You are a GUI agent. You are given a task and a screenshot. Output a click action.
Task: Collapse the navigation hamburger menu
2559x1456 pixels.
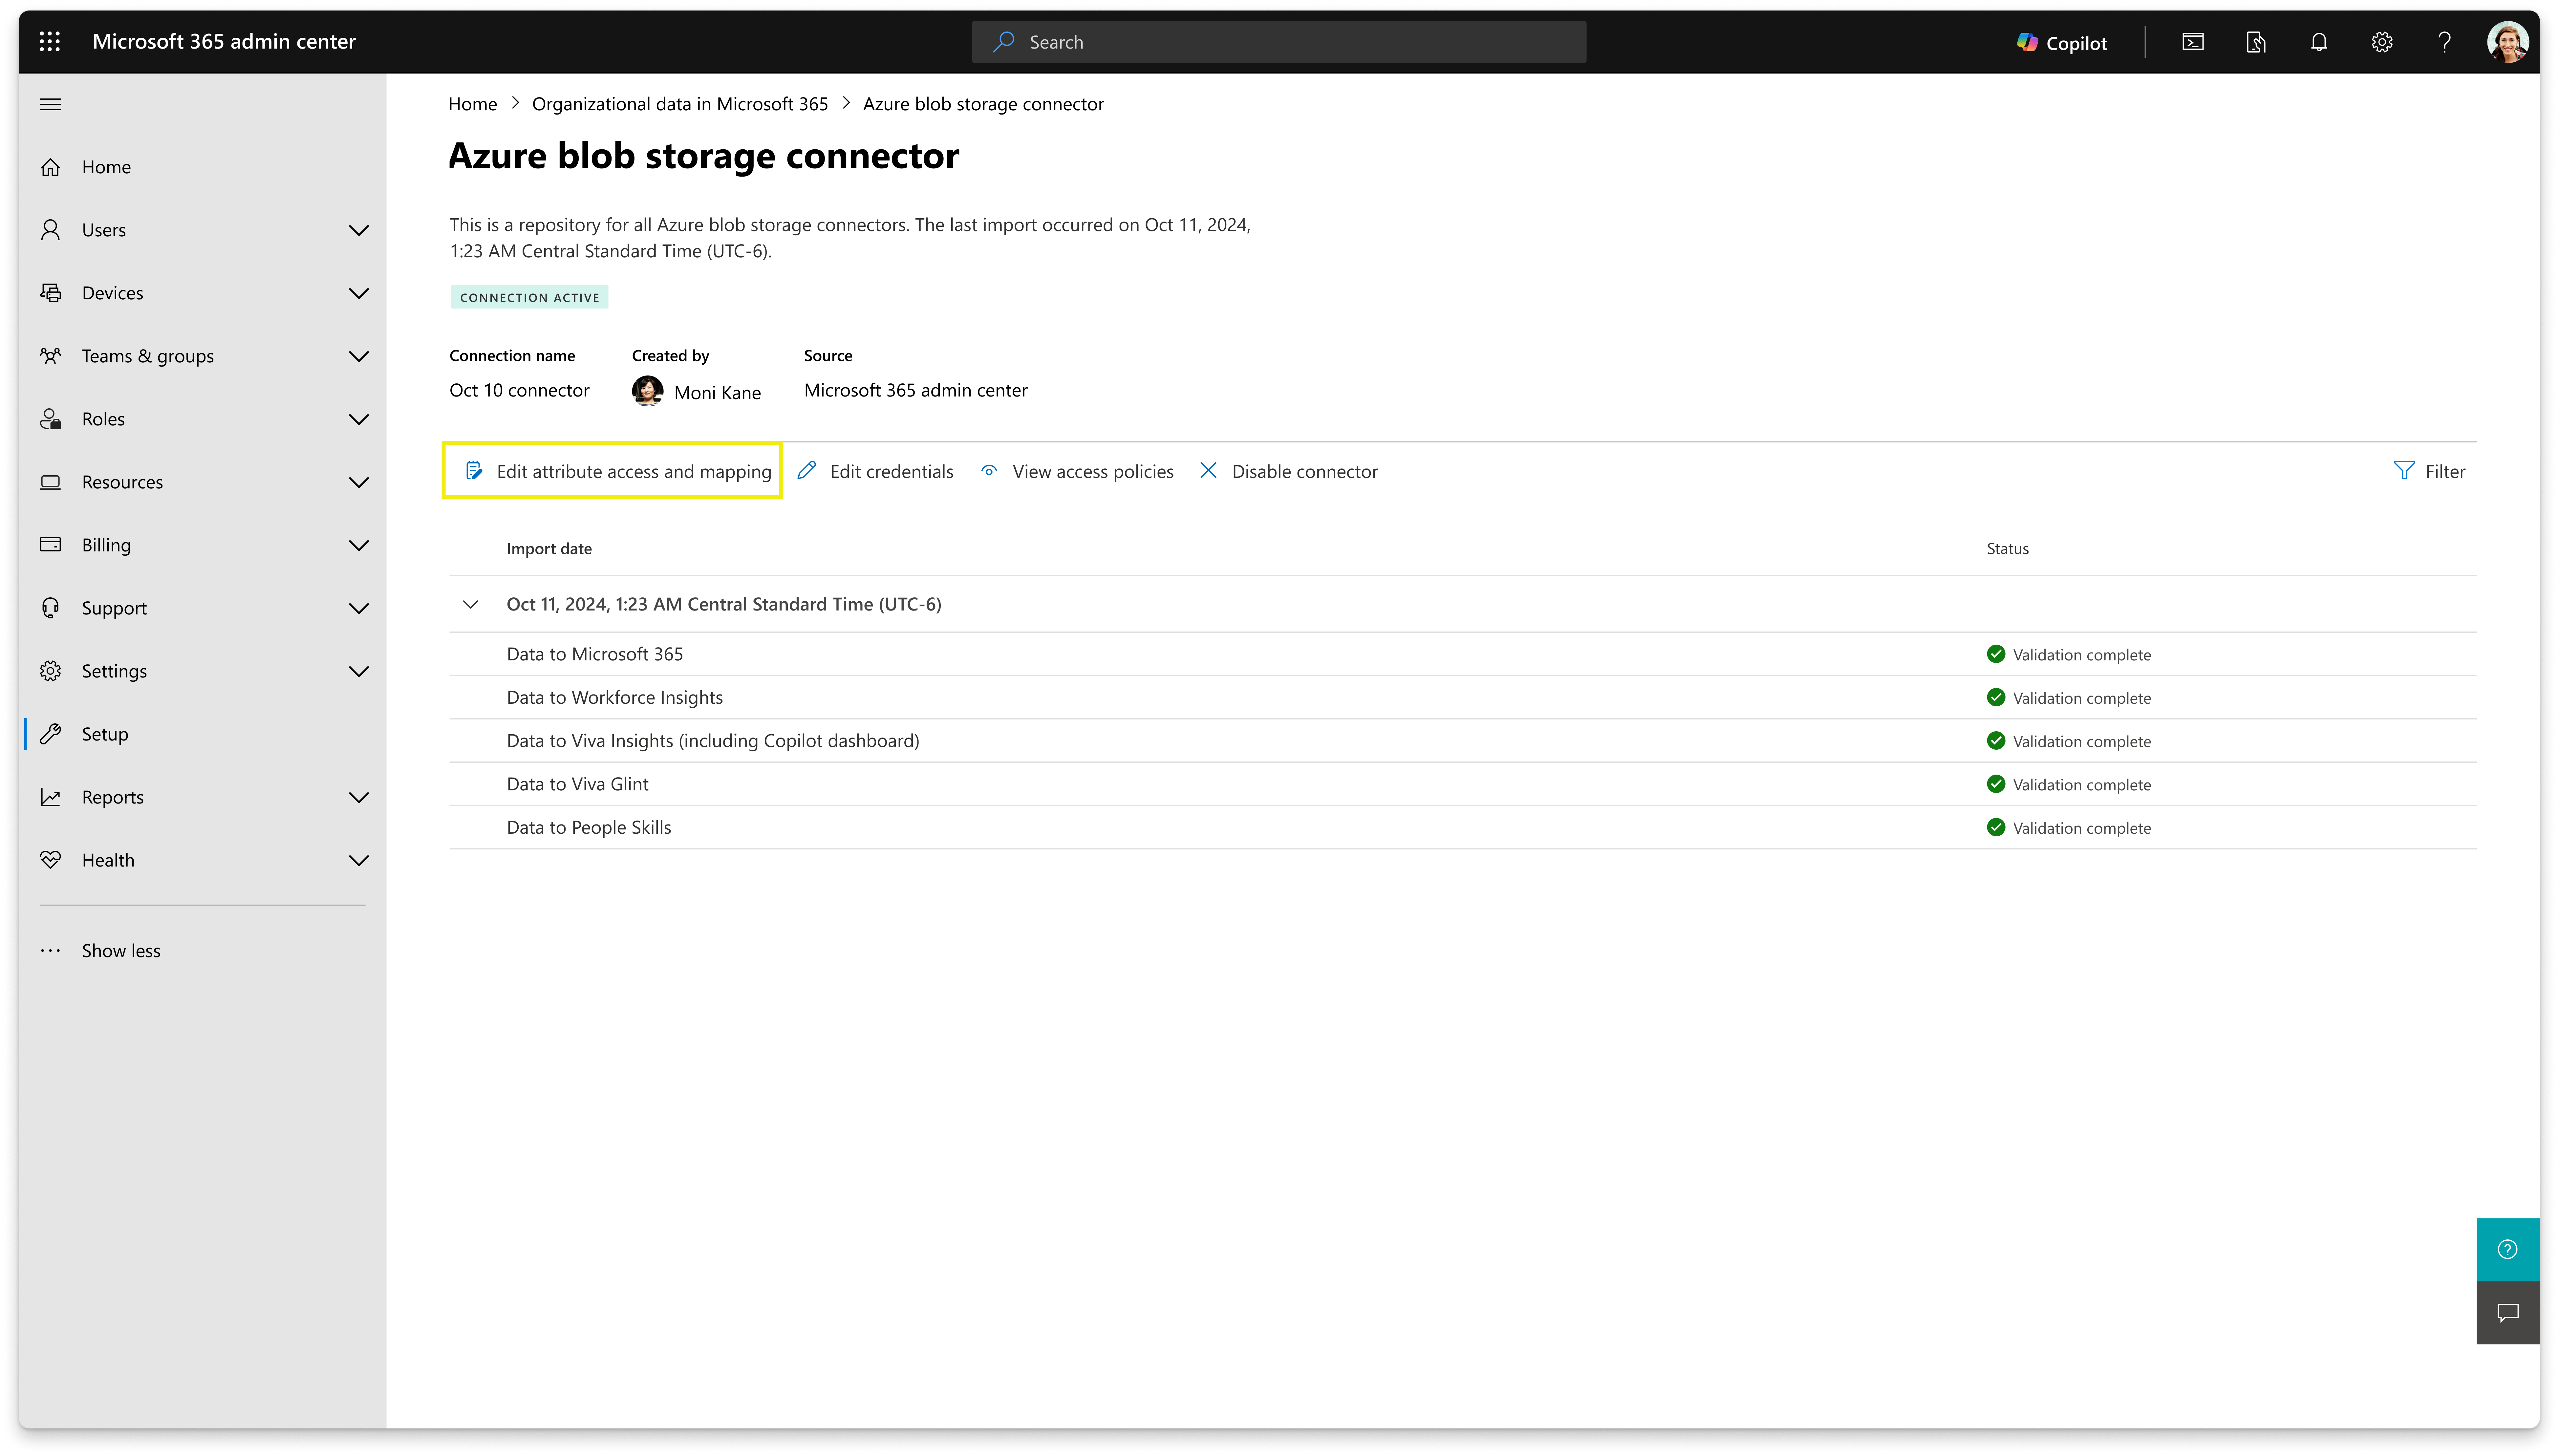point(50,104)
